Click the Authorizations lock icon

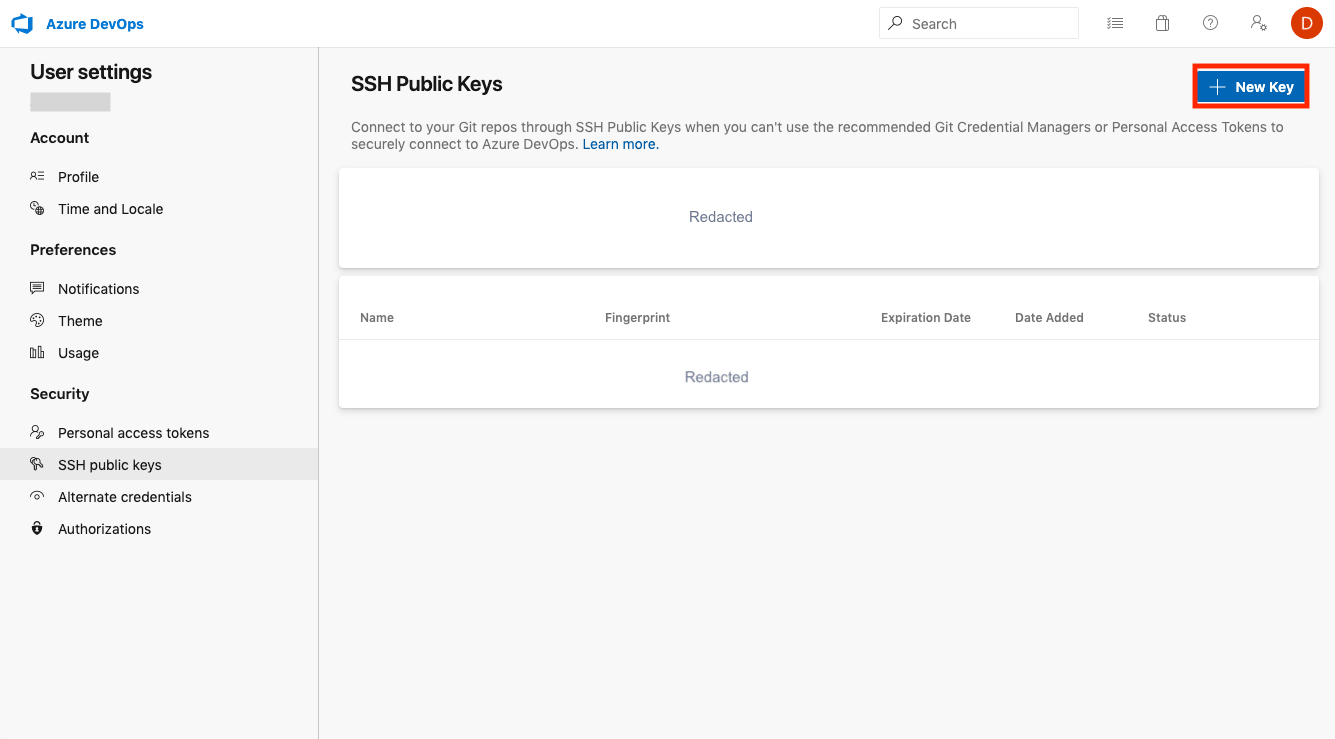[x=37, y=528]
